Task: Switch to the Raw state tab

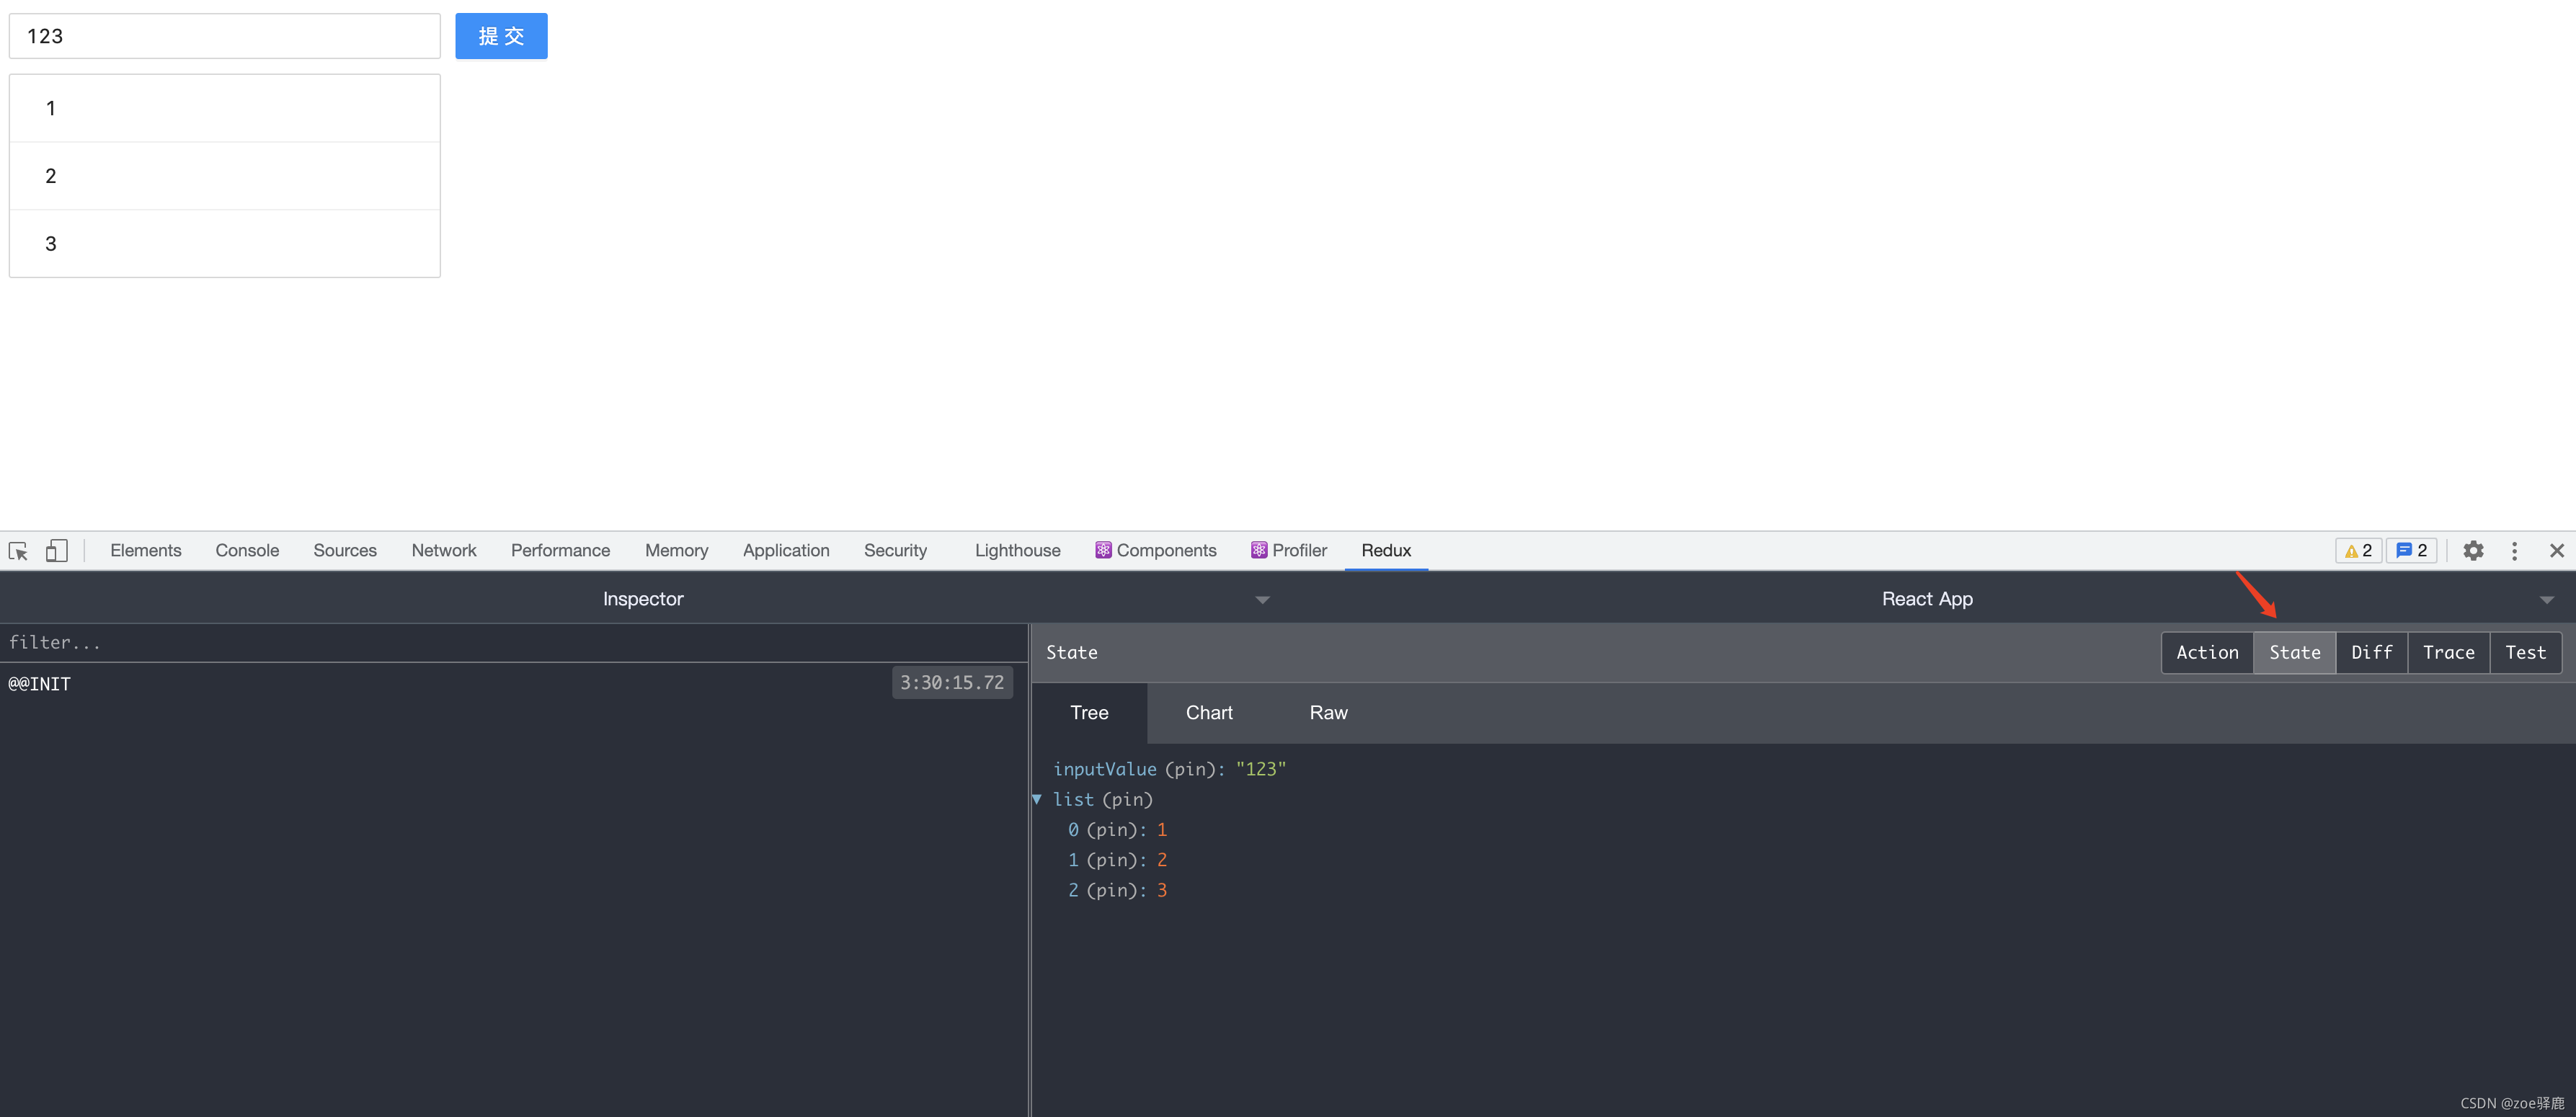Action: (x=1328, y=713)
